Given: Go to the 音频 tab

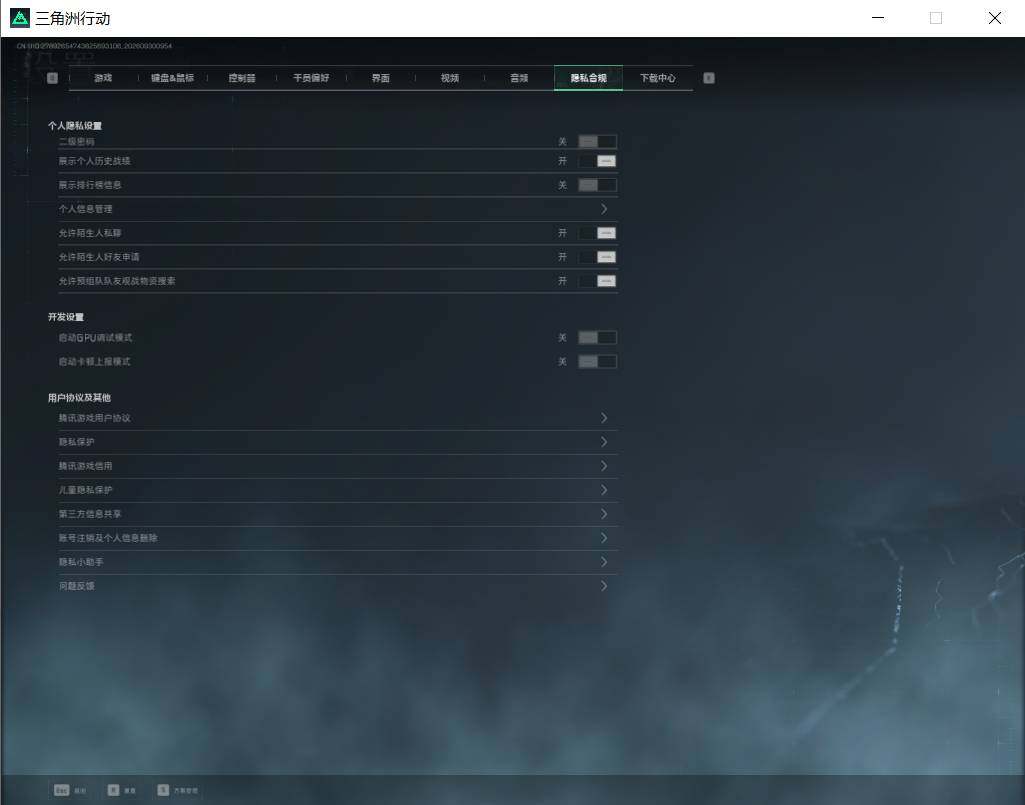Looking at the screenshot, I should [x=519, y=78].
